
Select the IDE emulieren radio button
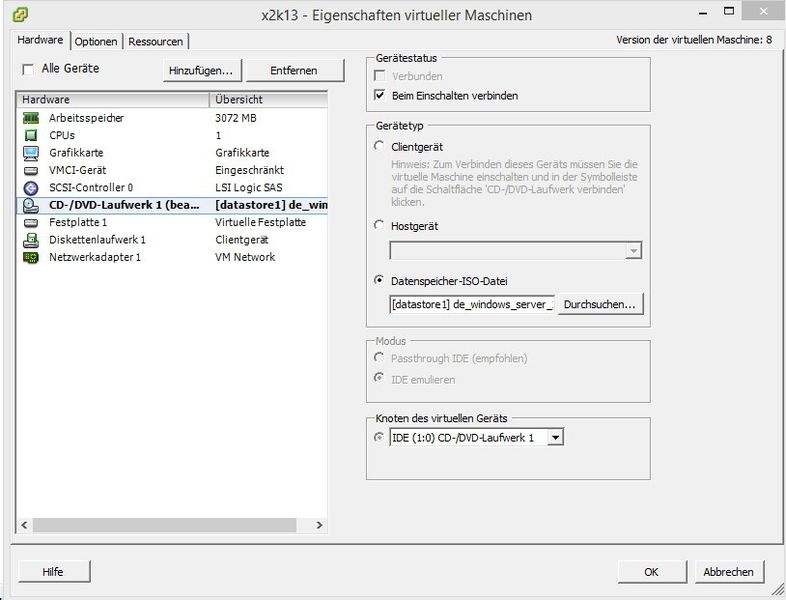coord(379,379)
